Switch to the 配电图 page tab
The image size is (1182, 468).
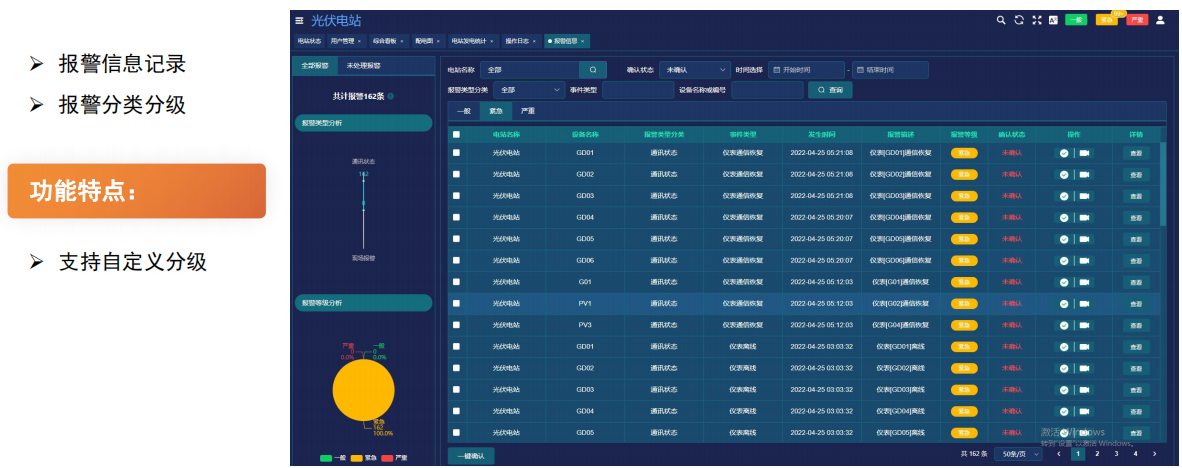coord(428,41)
